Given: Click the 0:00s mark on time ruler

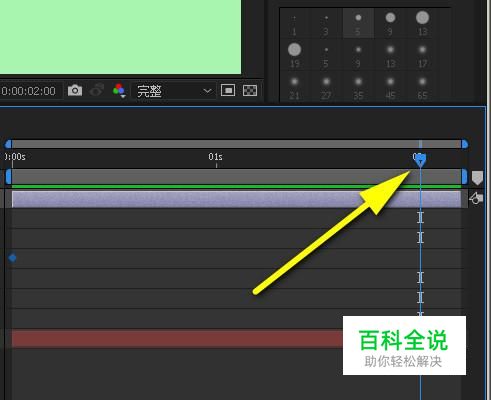Looking at the screenshot, I should (15, 157).
